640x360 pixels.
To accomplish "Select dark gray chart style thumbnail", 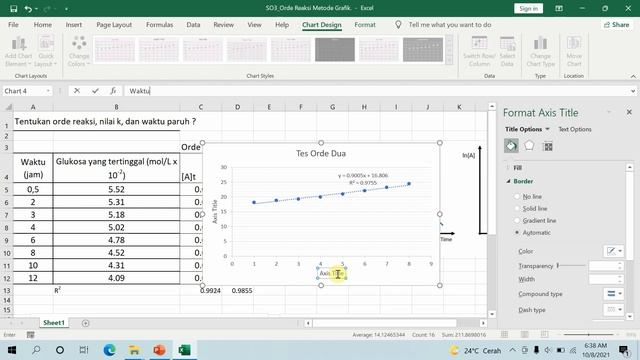I will coord(335,49).
